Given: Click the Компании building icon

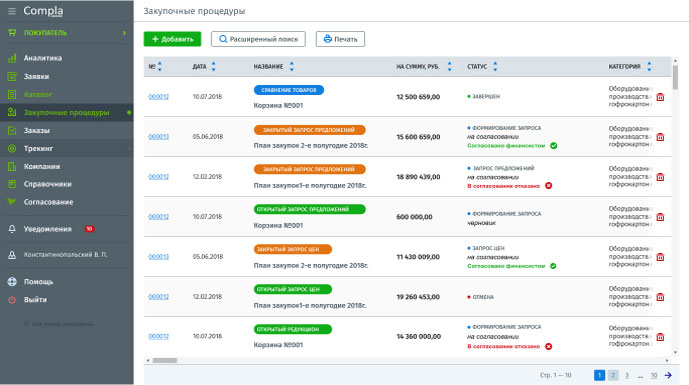Looking at the screenshot, I should [12, 167].
